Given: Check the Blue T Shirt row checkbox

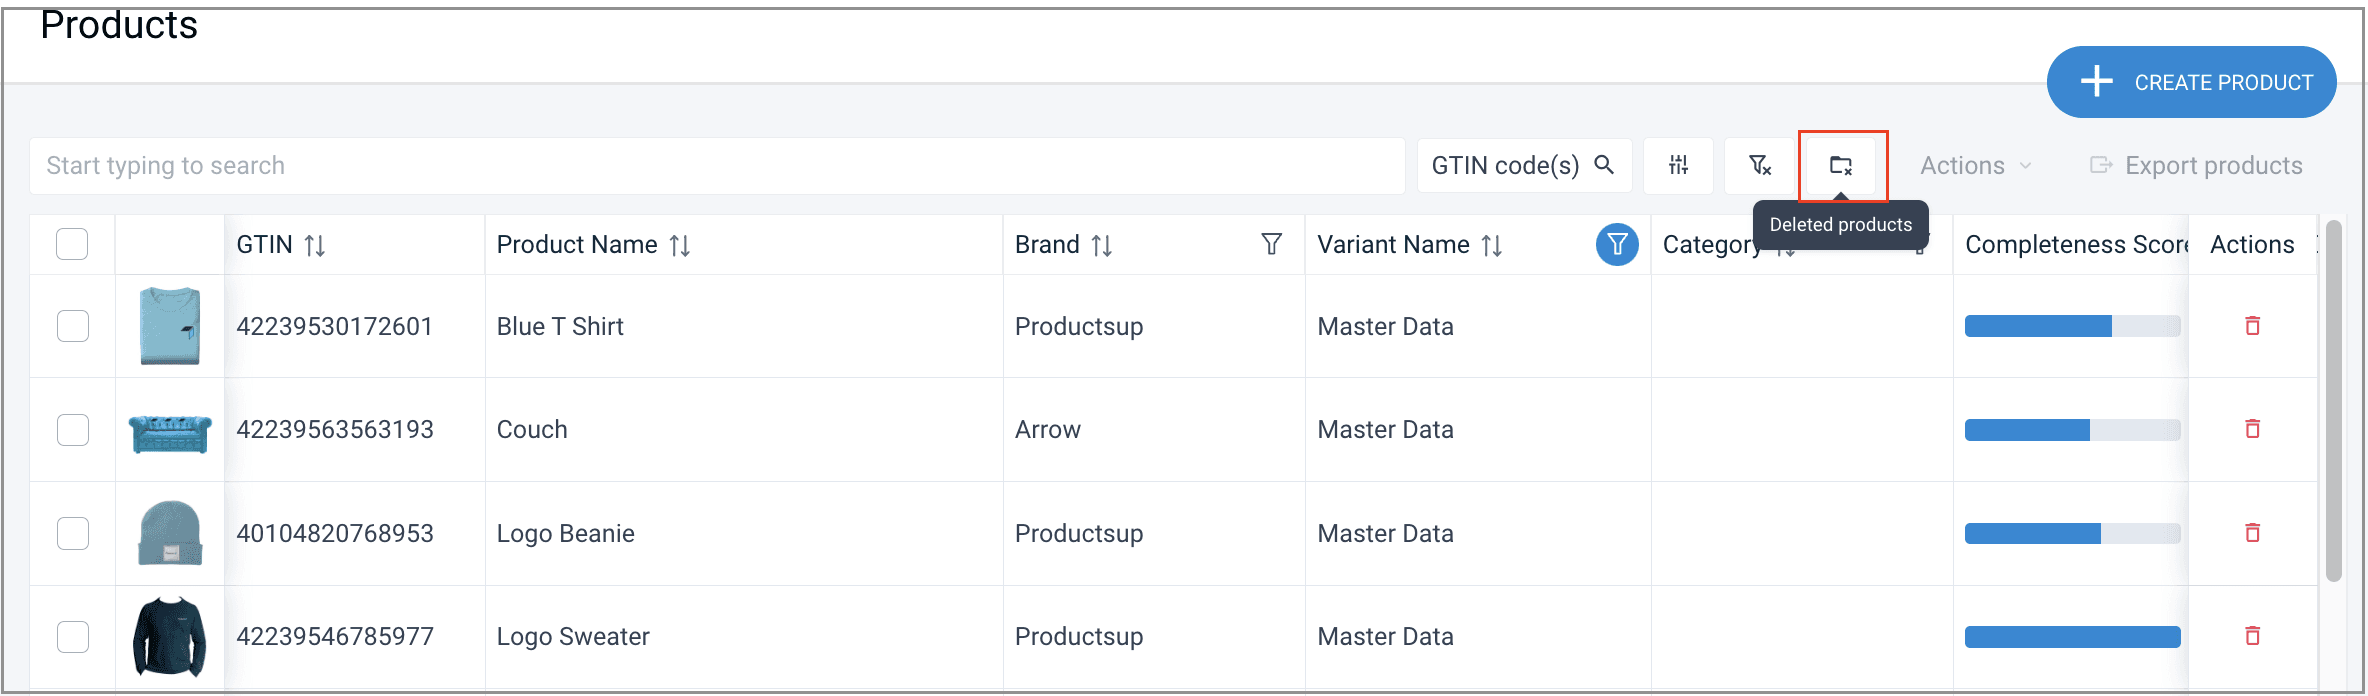Looking at the screenshot, I should pos(73,326).
